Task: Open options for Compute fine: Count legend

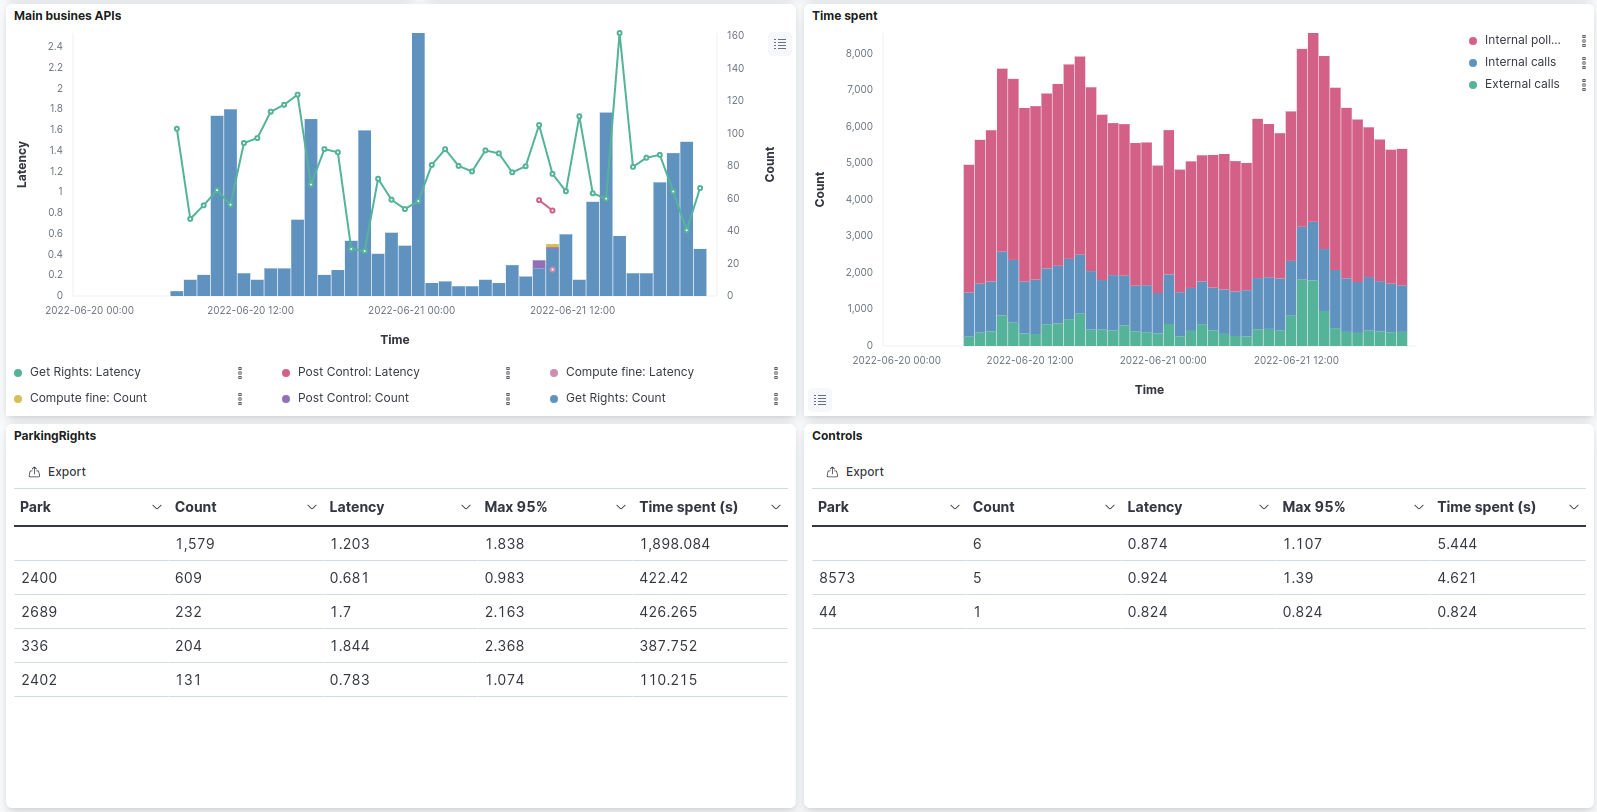Action: [240, 399]
